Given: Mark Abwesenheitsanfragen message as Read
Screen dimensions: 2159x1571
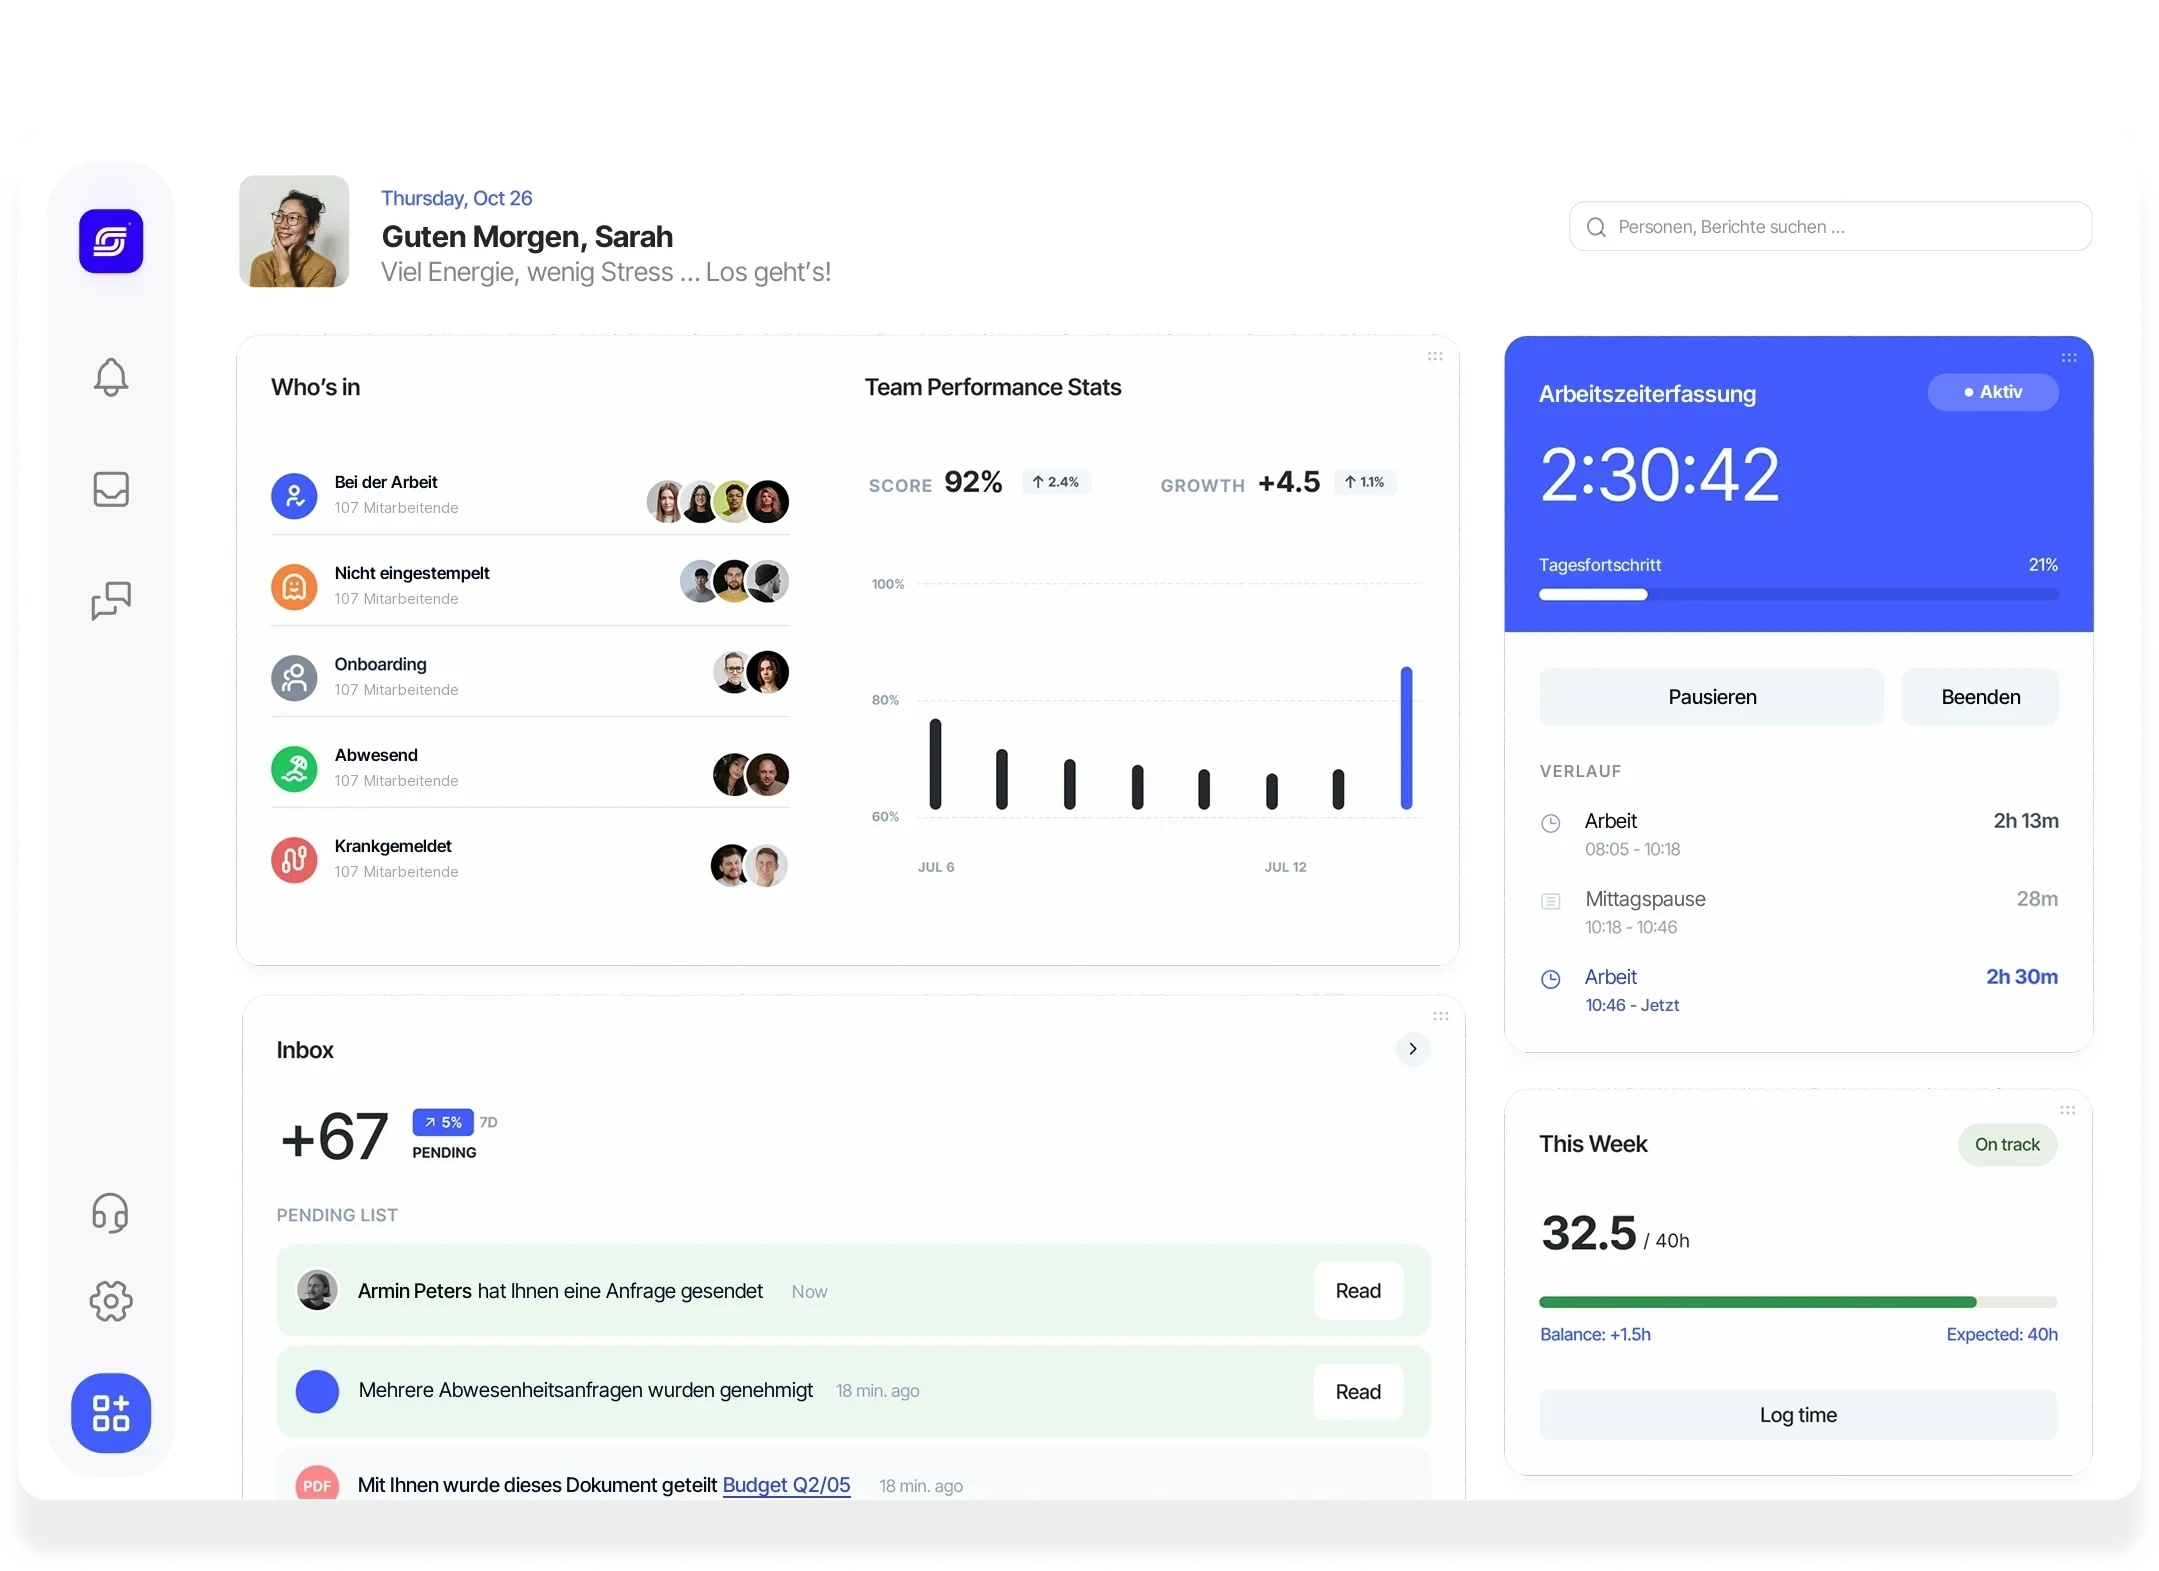Looking at the screenshot, I should 1358,1392.
